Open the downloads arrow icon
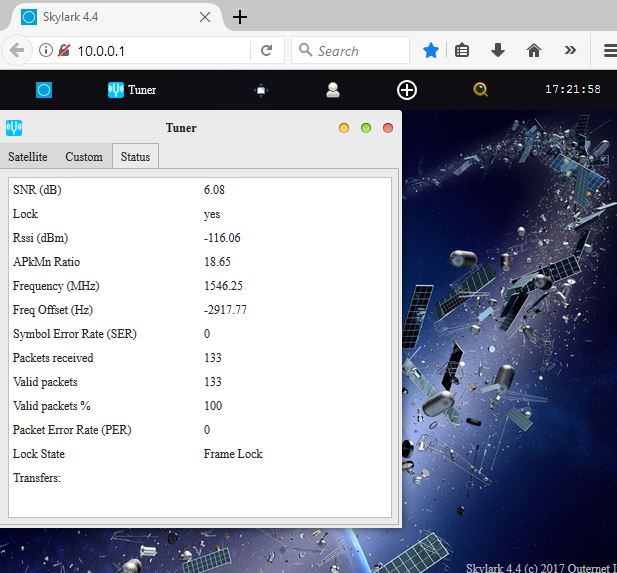Image resolution: width=617 pixels, height=573 pixels. click(498, 51)
